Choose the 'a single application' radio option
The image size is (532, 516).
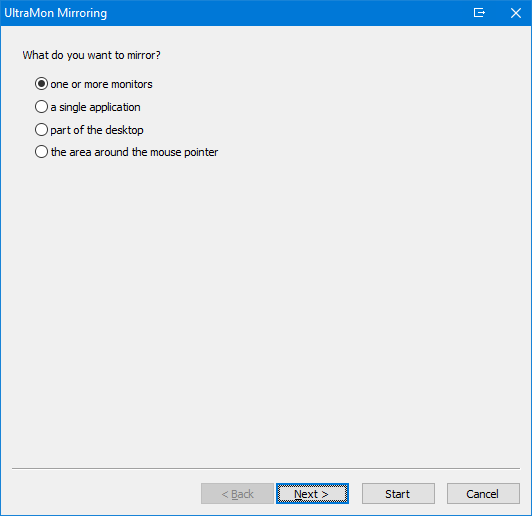pos(41,107)
